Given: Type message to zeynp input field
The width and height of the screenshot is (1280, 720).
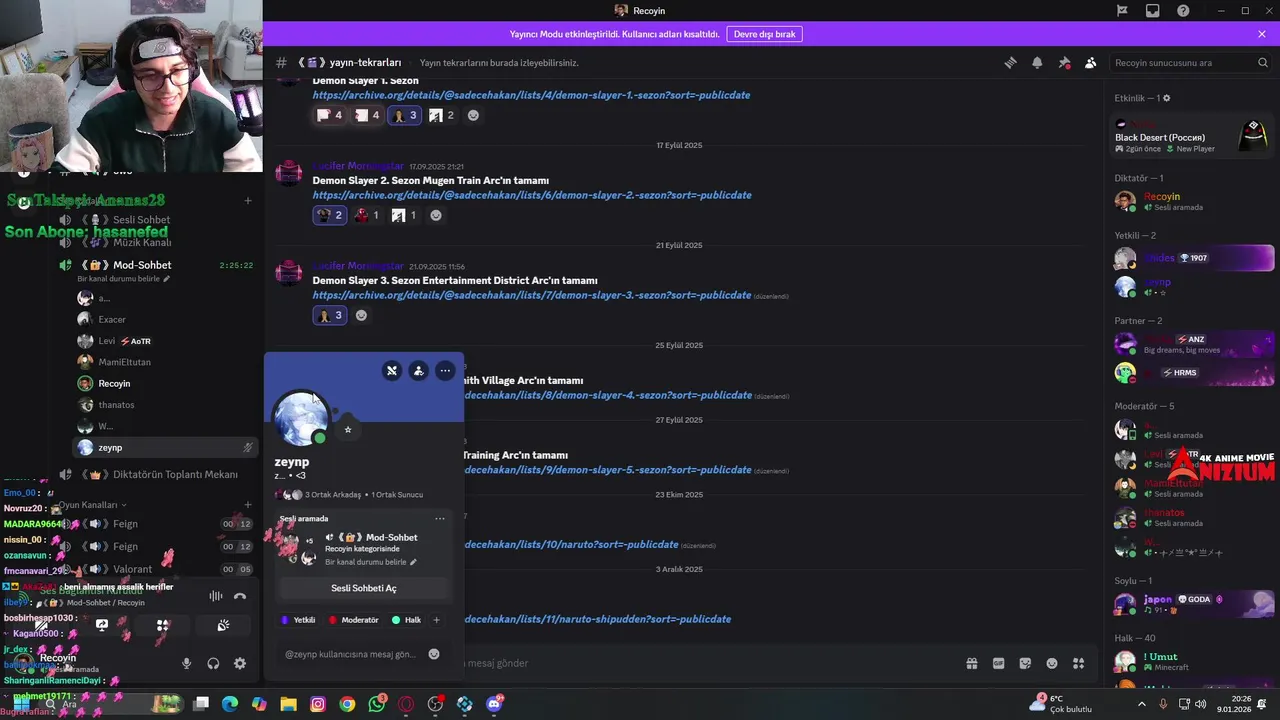Looking at the screenshot, I should coord(349,654).
